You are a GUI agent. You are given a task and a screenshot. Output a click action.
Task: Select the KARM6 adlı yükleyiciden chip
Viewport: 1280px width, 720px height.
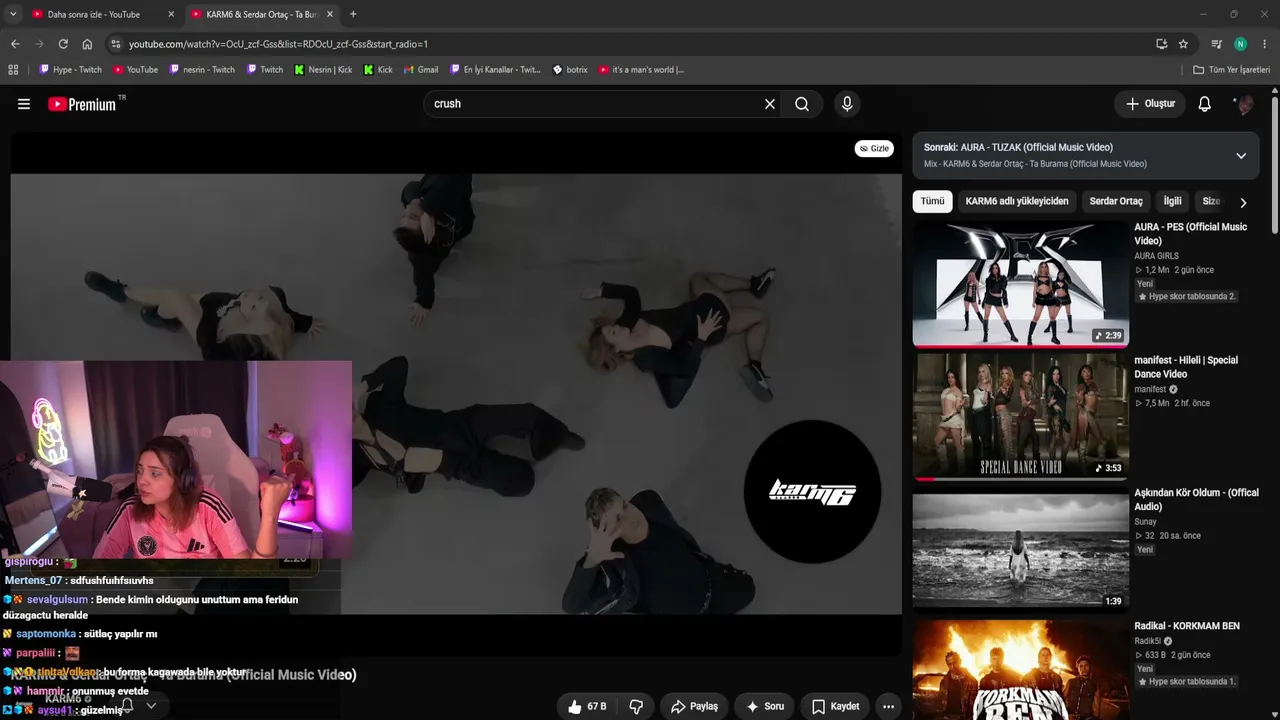tap(1017, 201)
